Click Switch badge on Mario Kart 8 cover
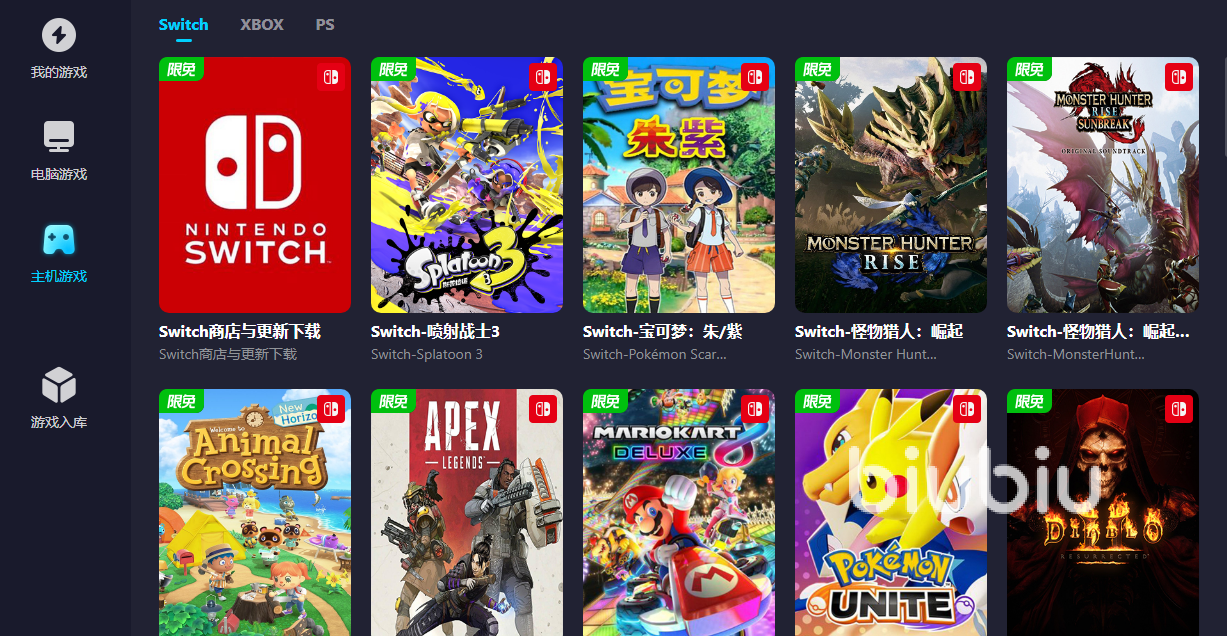The height and width of the screenshot is (636, 1227). tap(755, 409)
